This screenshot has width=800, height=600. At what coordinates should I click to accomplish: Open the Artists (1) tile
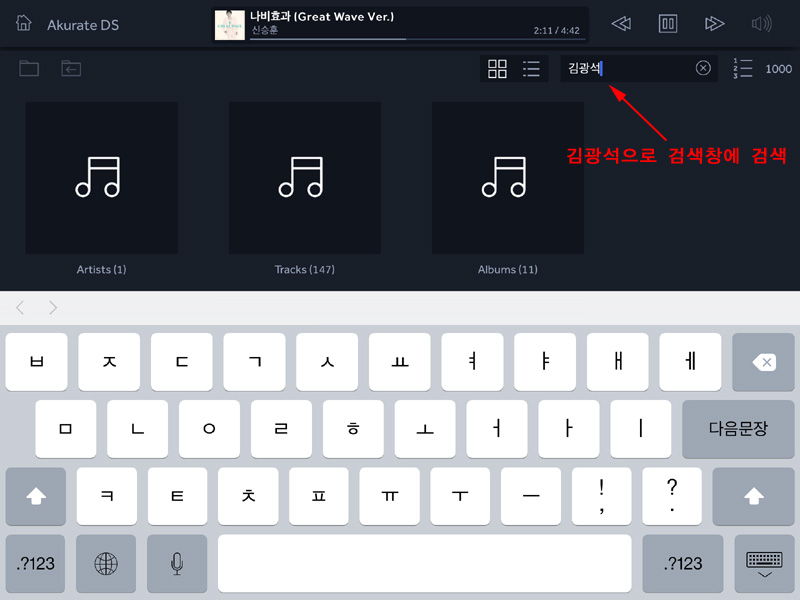102,178
